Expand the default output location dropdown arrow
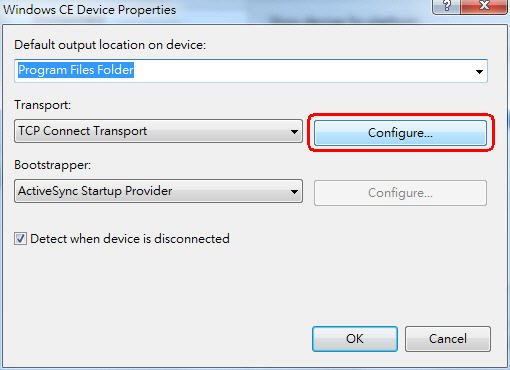 click(479, 71)
